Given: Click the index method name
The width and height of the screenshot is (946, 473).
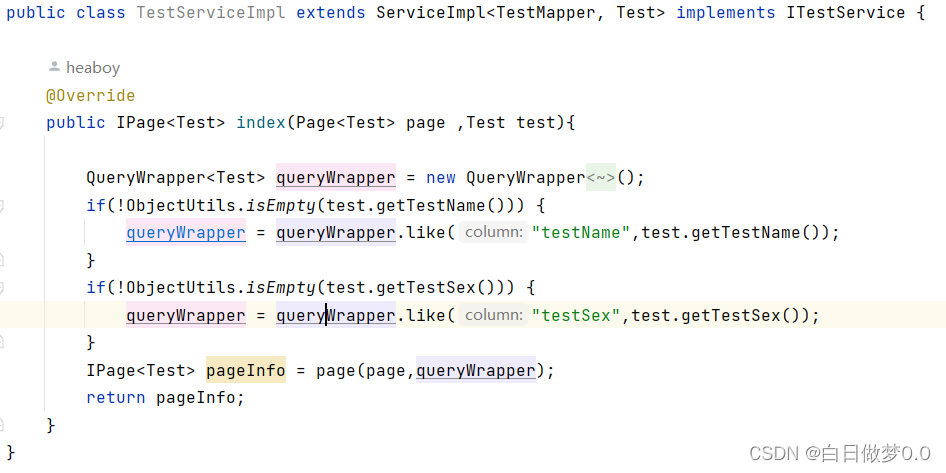Looking at the screenshot, I should [x=261, y=122].
